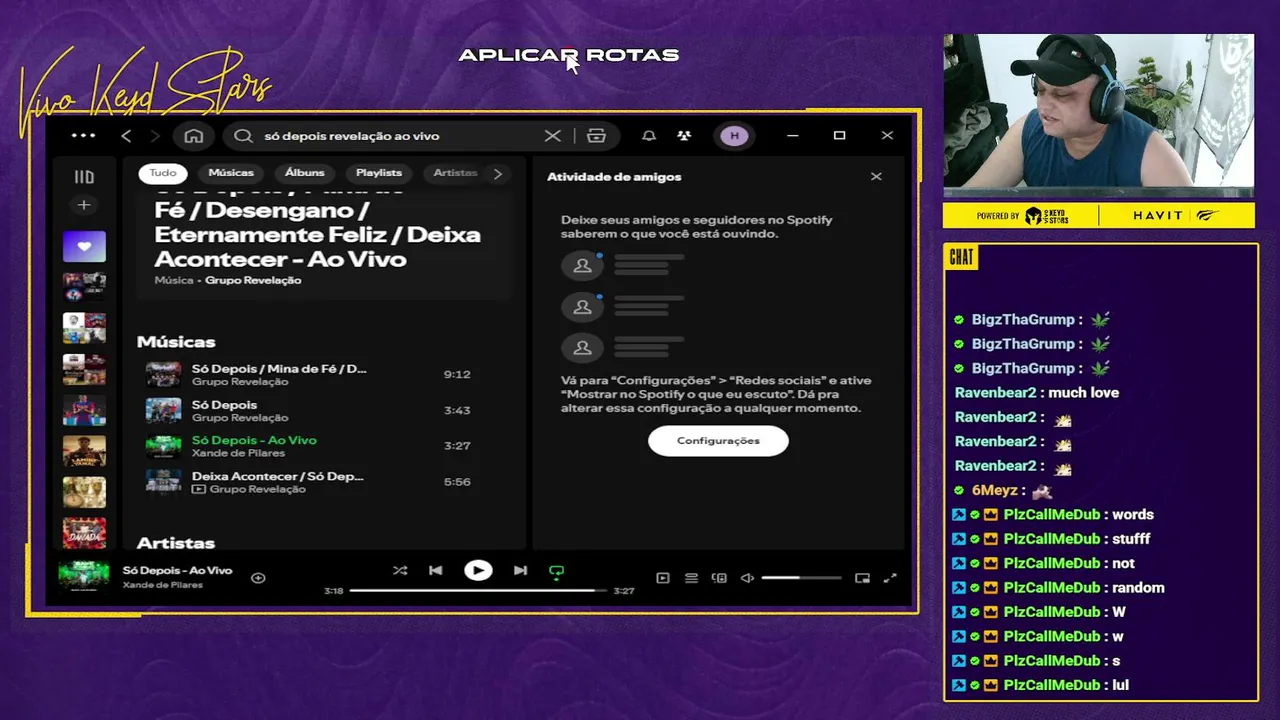
Task: Toggle shuffle playback
Action: pos(400,571)
